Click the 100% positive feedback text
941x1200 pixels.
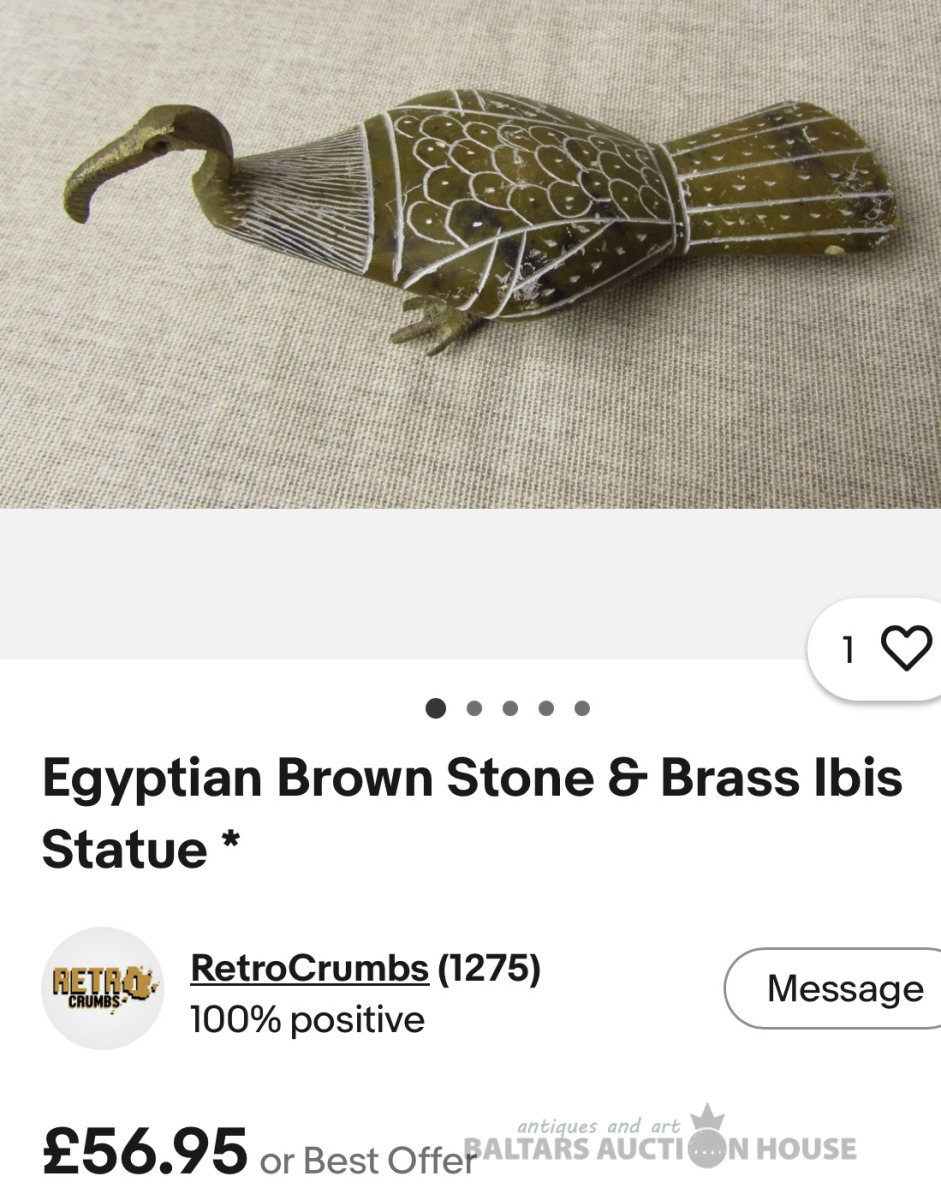[x=307, y=1020]
